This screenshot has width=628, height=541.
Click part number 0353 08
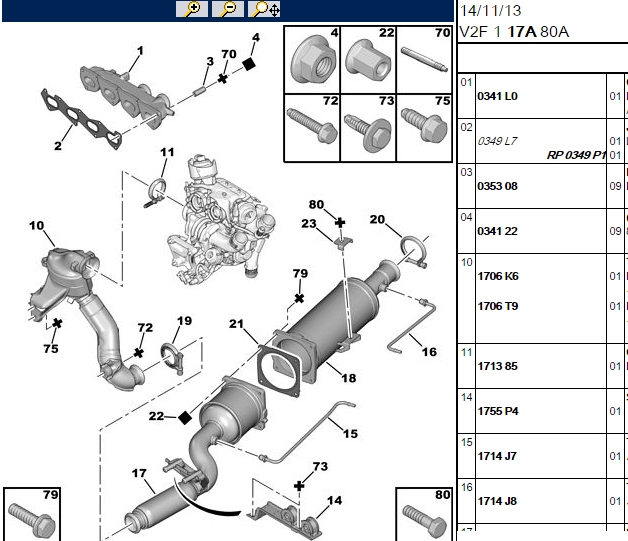497,186
